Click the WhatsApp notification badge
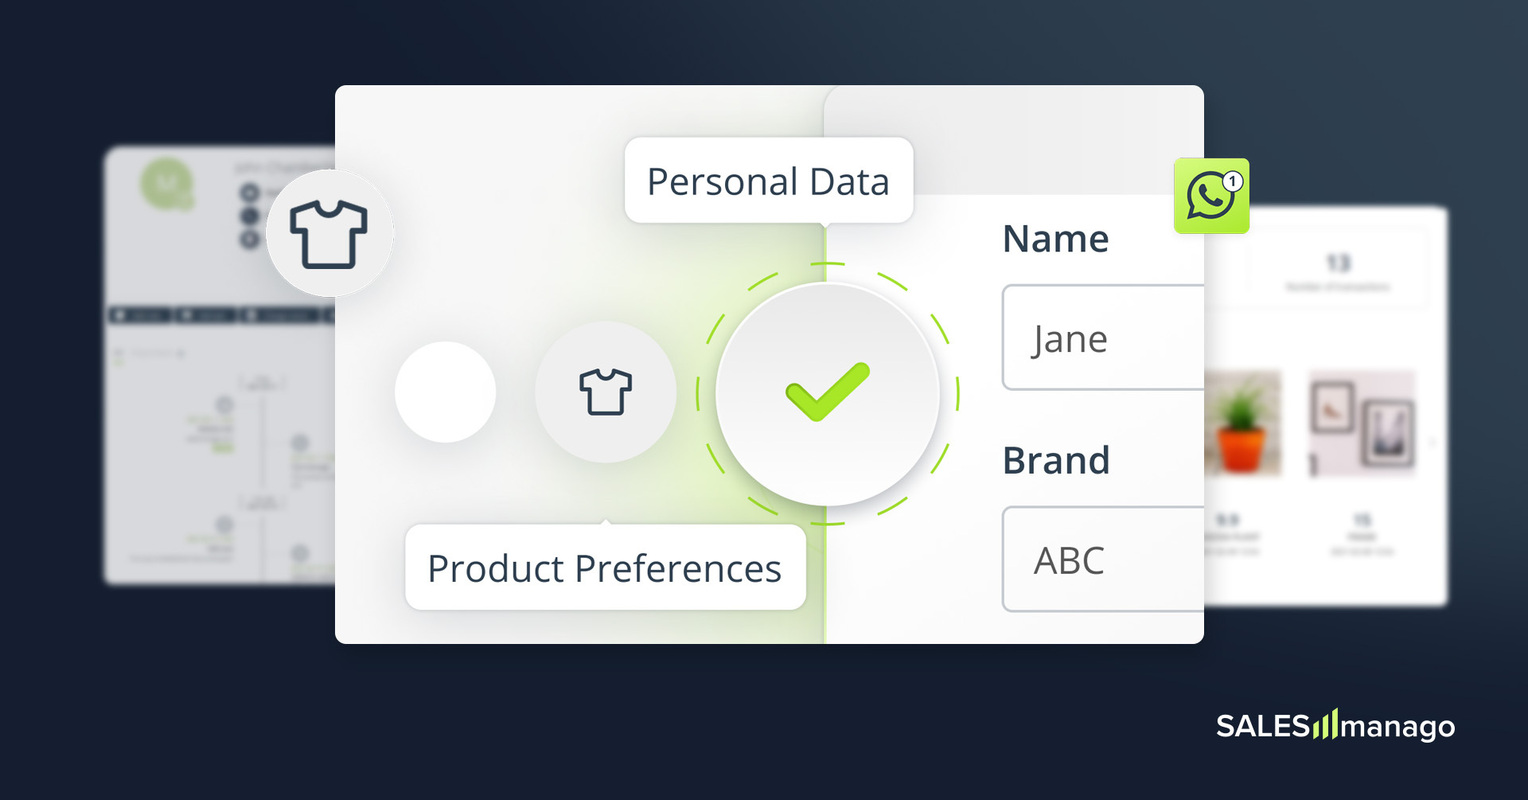Viewport: 1528px width, 800px height. 1233,181
